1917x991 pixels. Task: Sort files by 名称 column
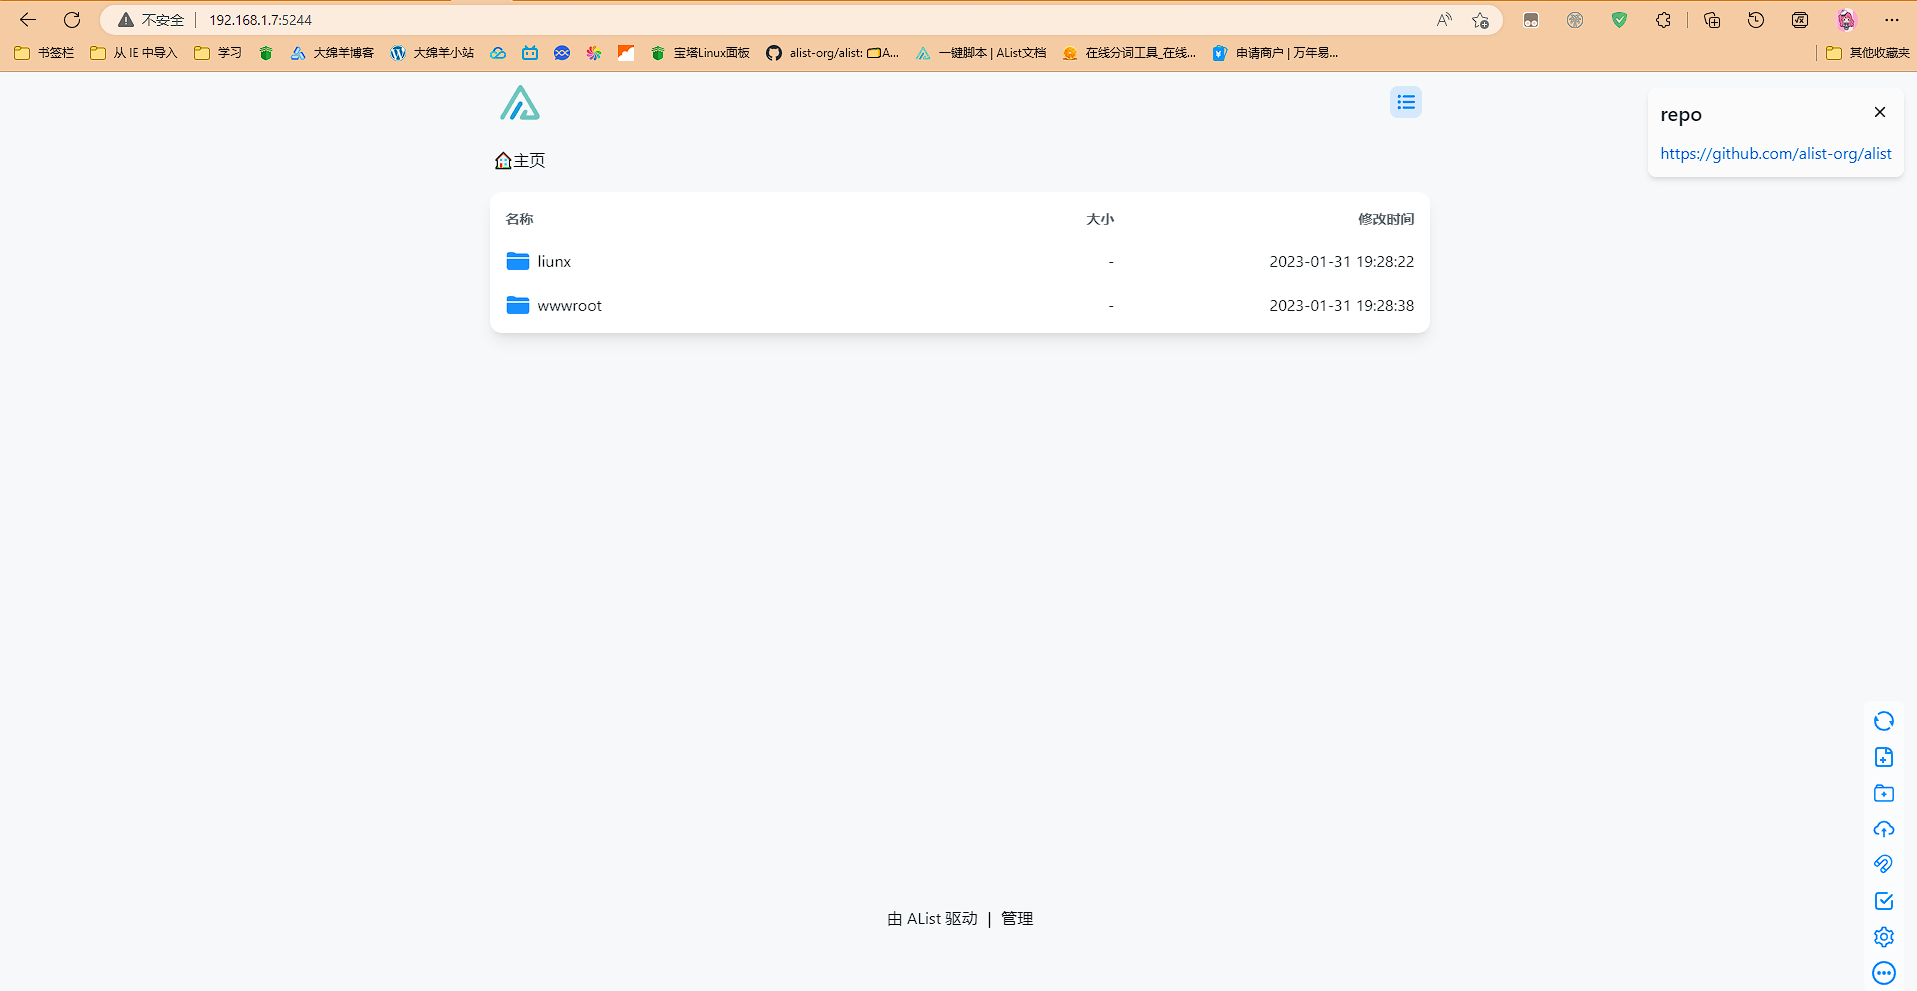(x=519, y=219)
